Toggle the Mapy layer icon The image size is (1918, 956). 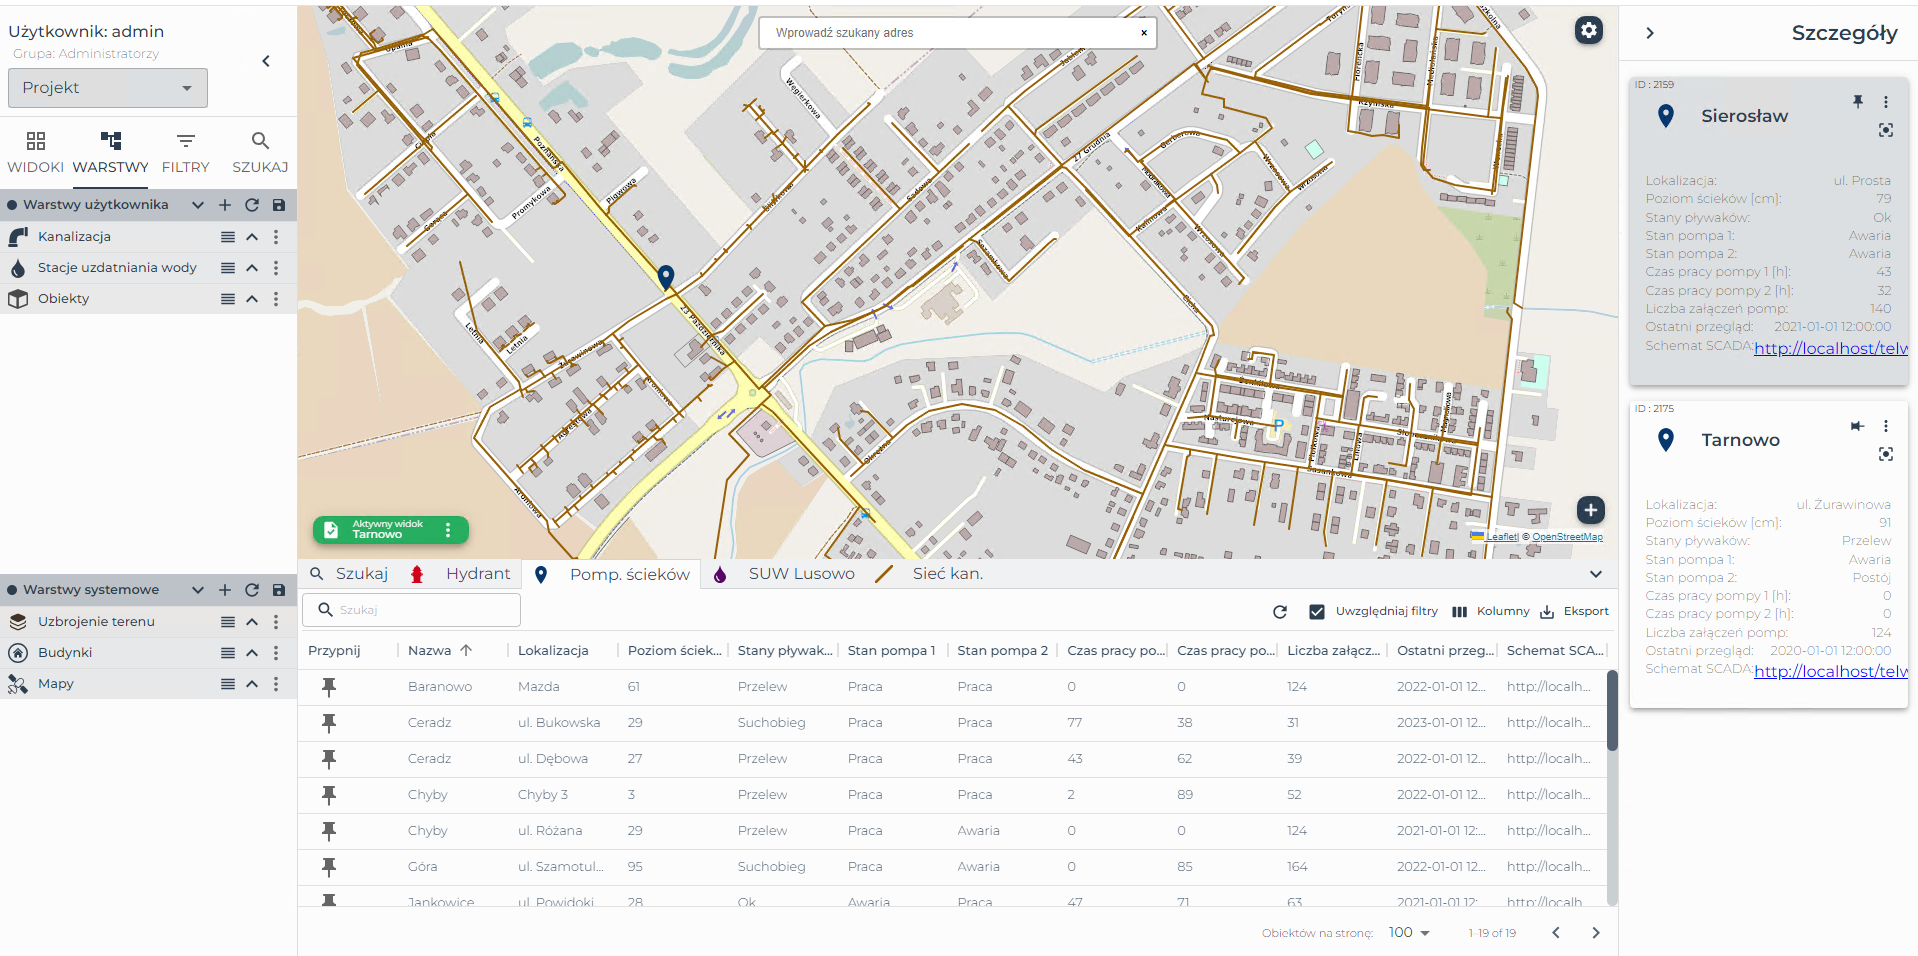(x=18, y=684)
